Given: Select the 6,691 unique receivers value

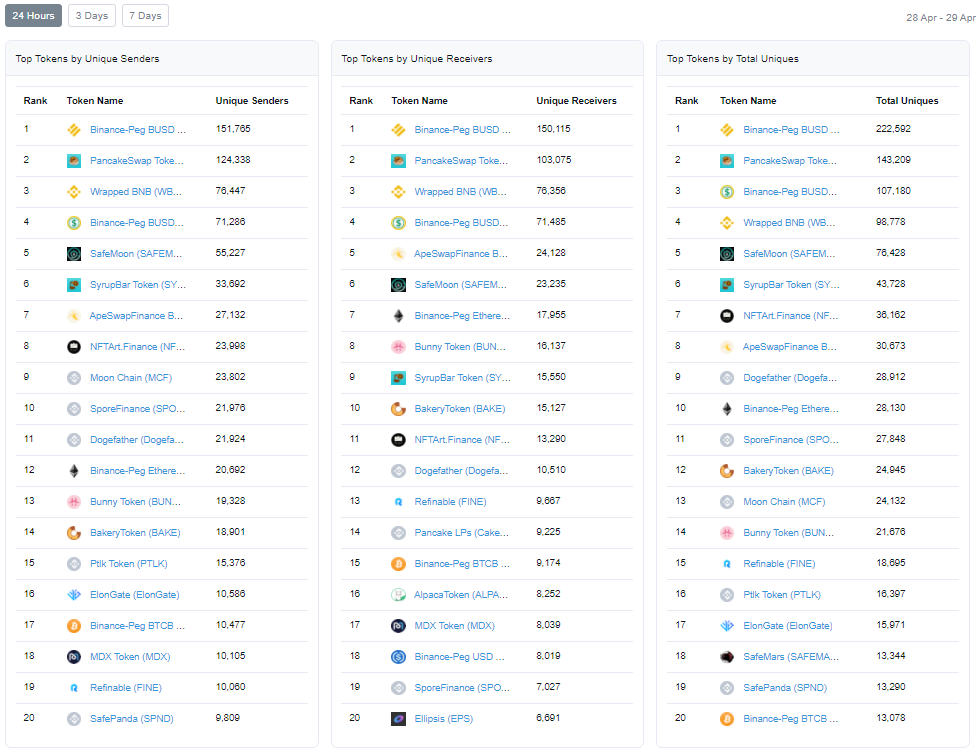Looking at the screenshot, I should coord(548,718).
